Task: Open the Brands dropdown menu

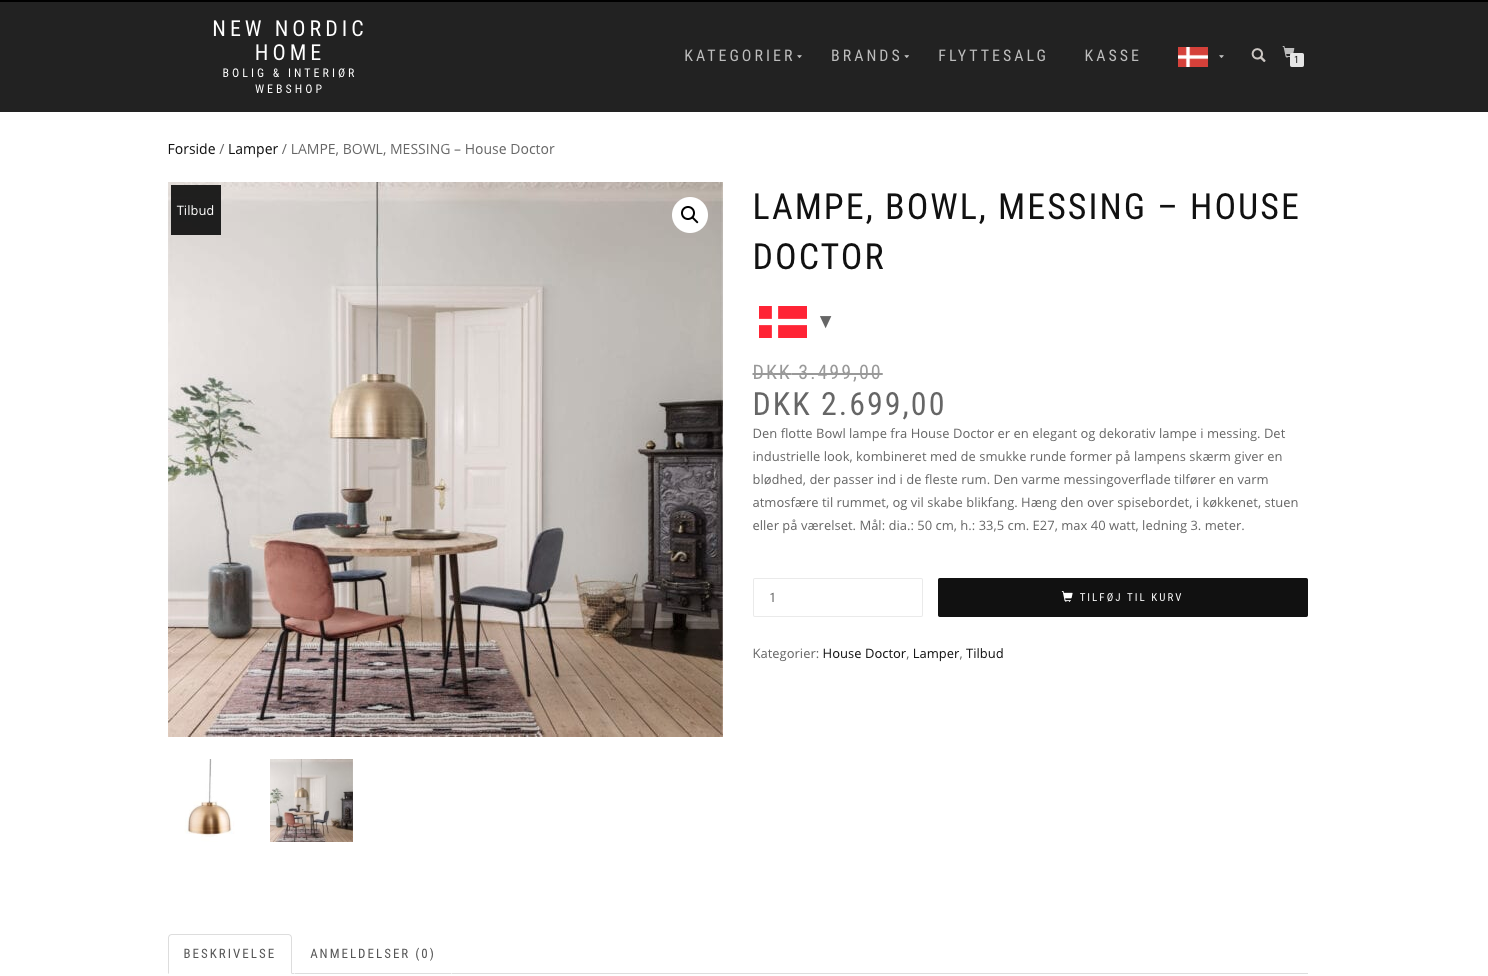Action: tap(870, 56)
